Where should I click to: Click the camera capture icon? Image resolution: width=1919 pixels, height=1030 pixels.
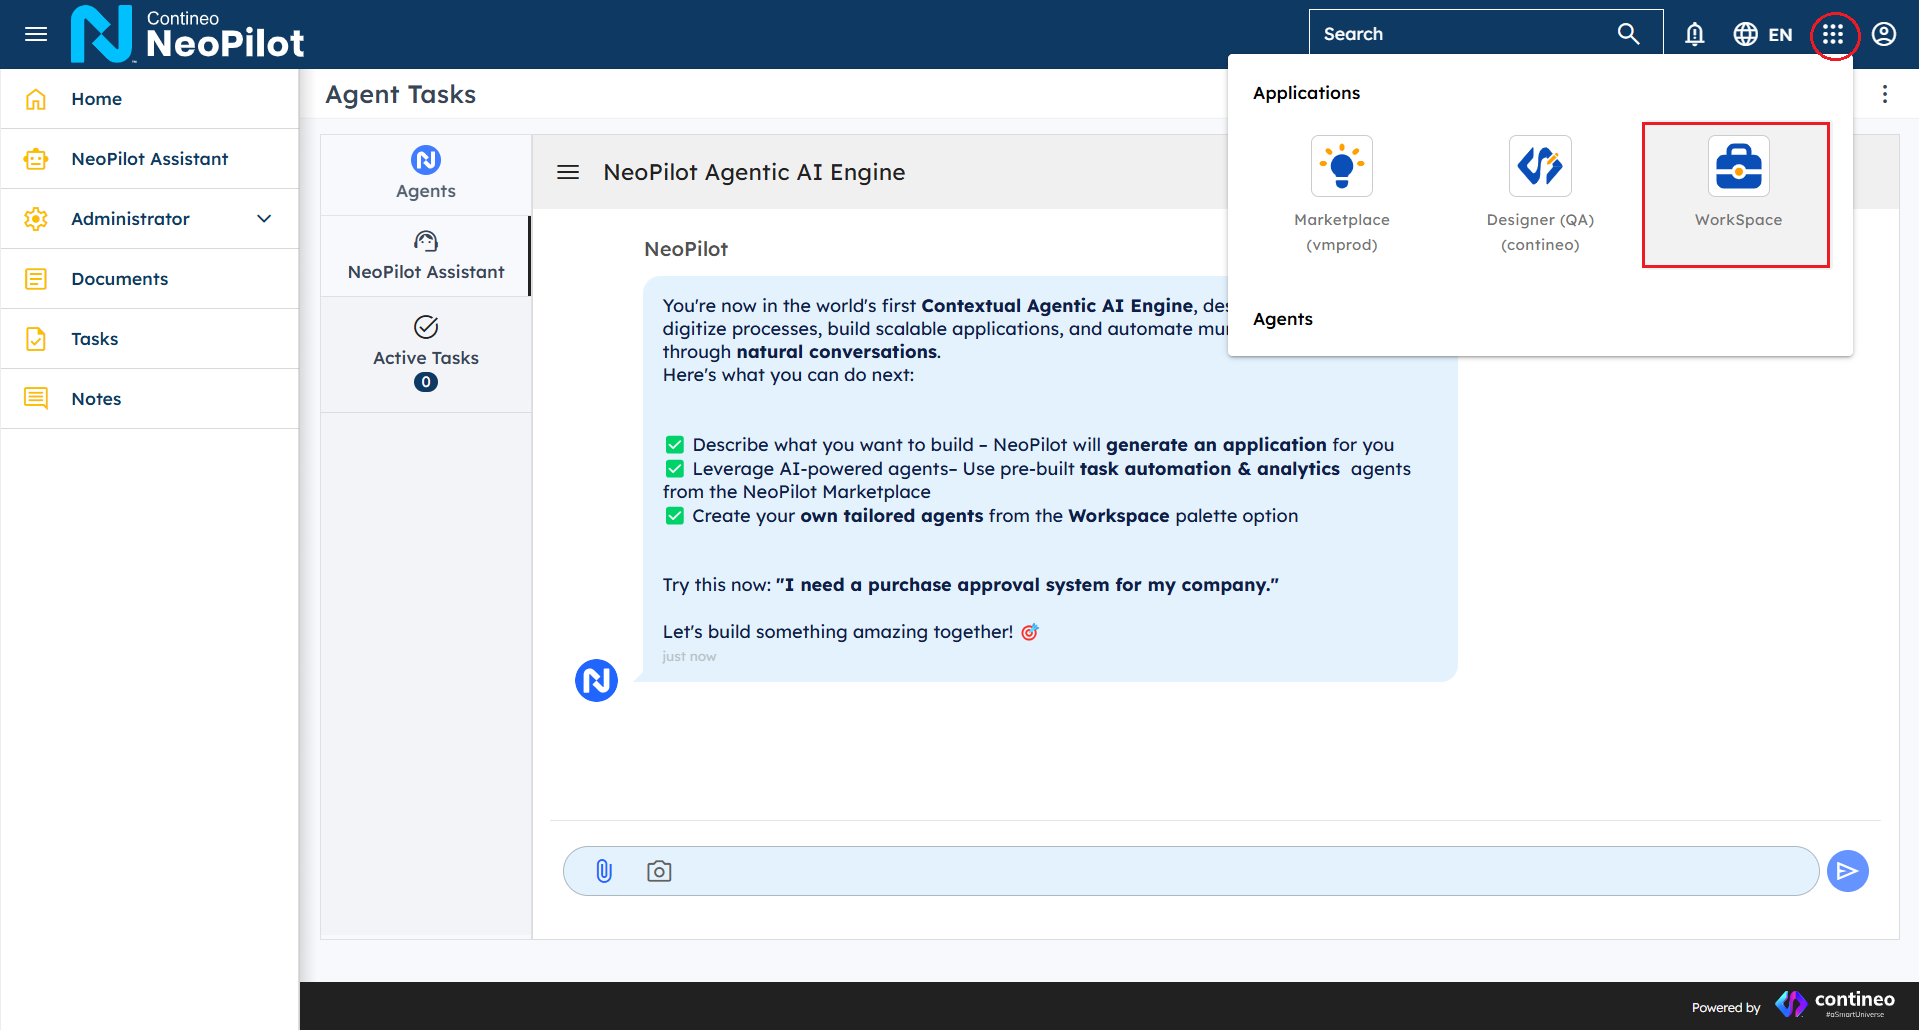point(659,871)
